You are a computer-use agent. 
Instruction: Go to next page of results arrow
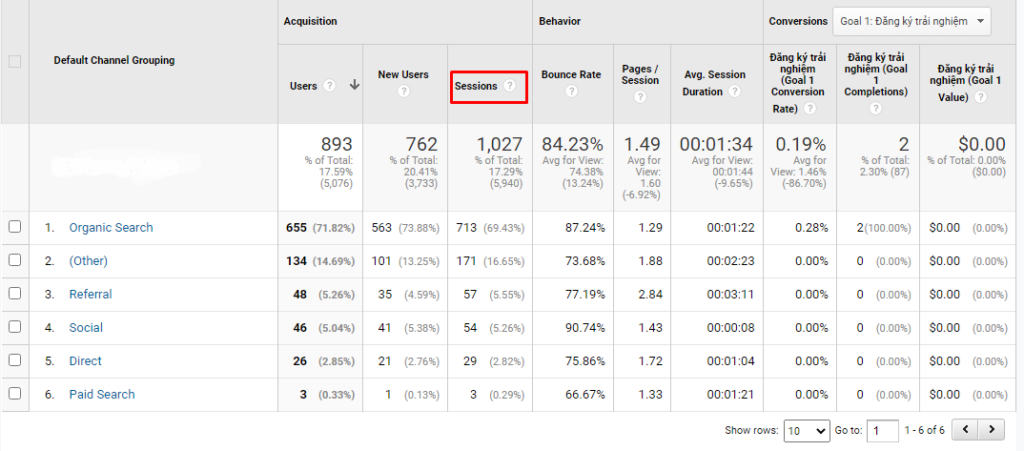pos(990,430)
